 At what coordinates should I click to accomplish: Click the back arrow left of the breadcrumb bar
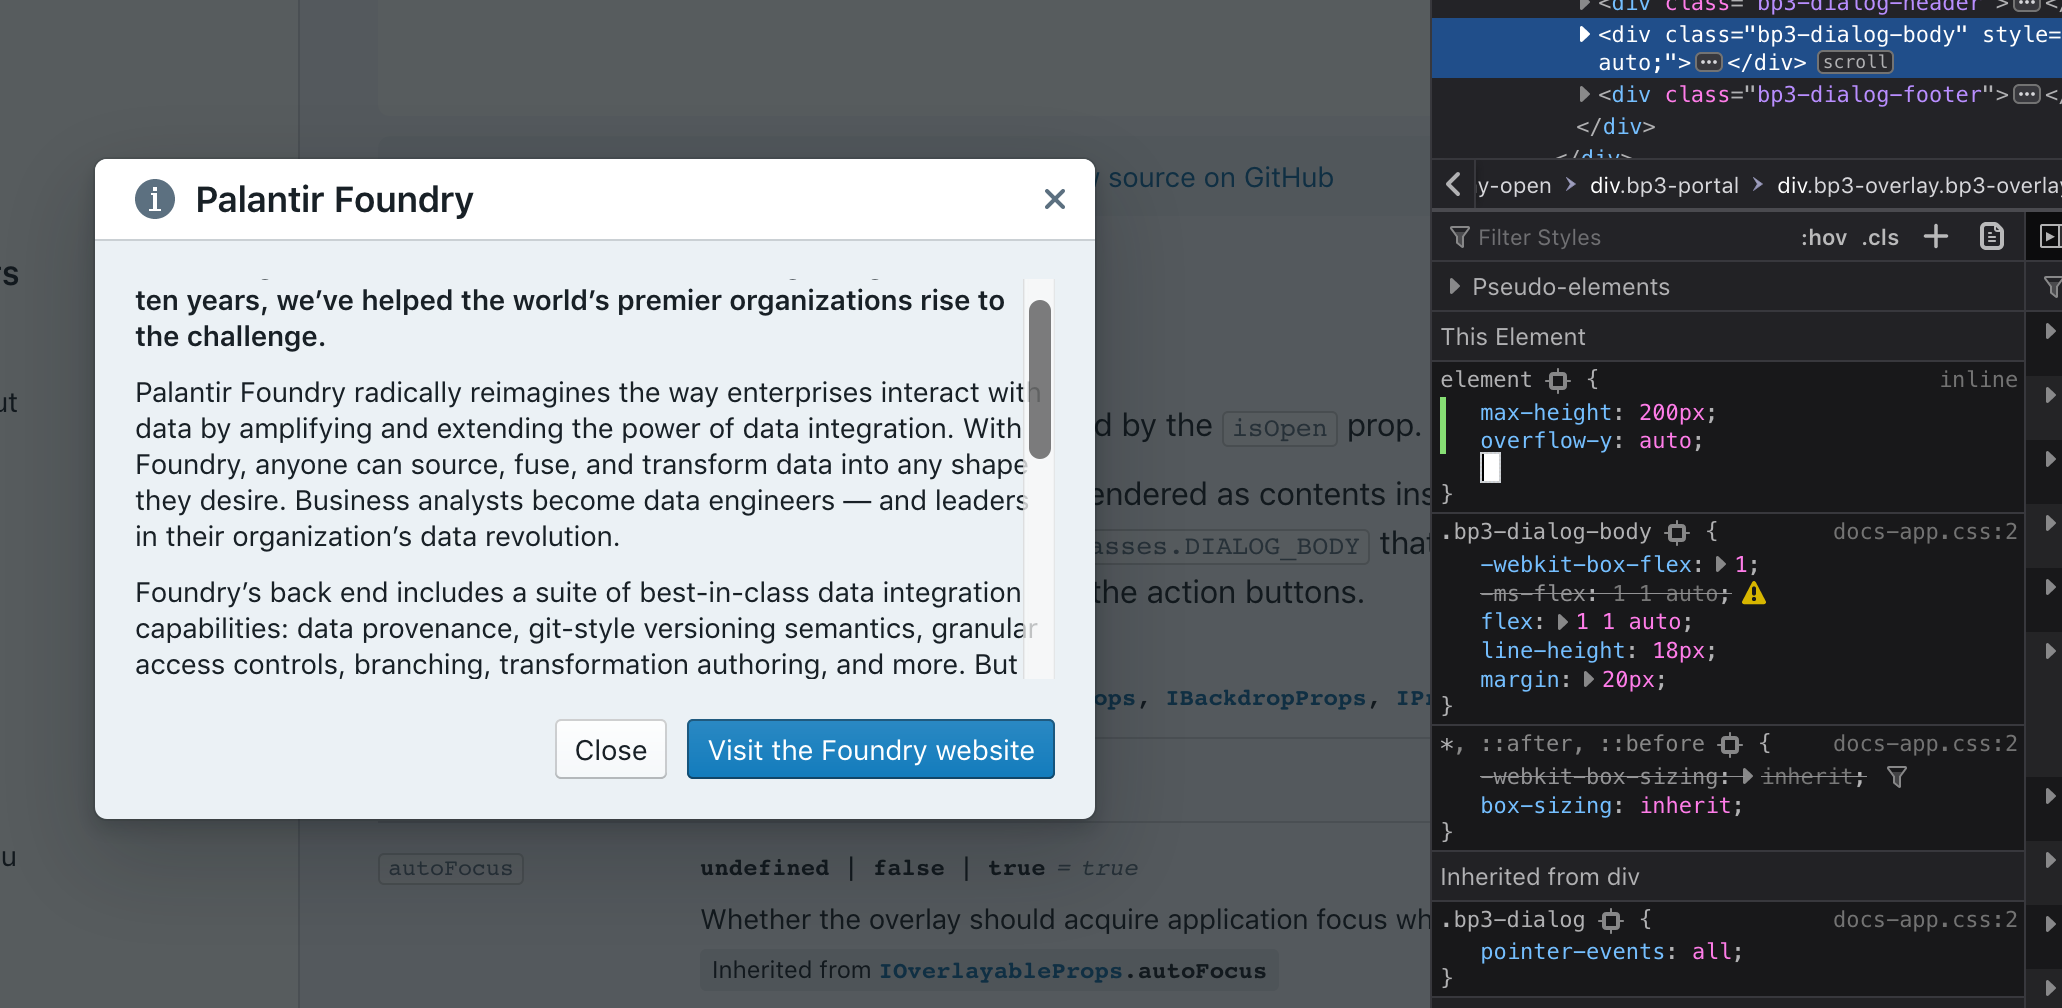(x=1452, y=184)
